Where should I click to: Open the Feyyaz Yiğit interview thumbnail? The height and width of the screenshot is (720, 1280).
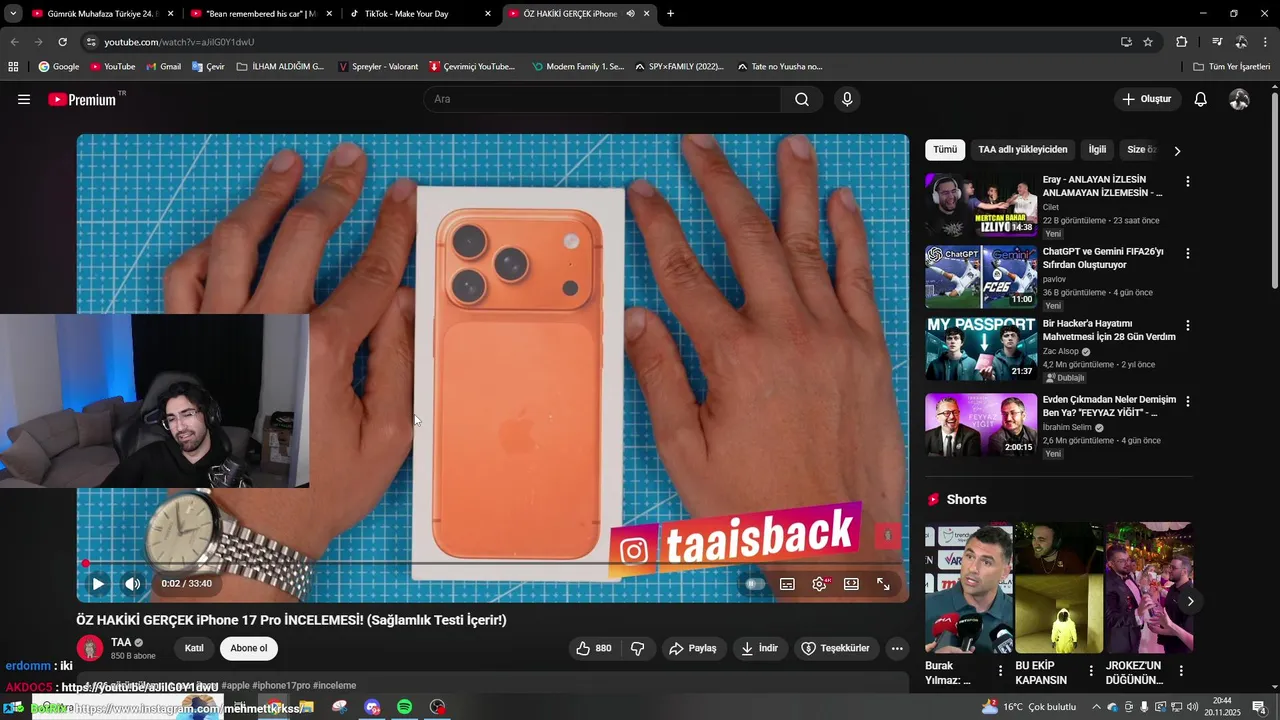[x=981, y=424]
